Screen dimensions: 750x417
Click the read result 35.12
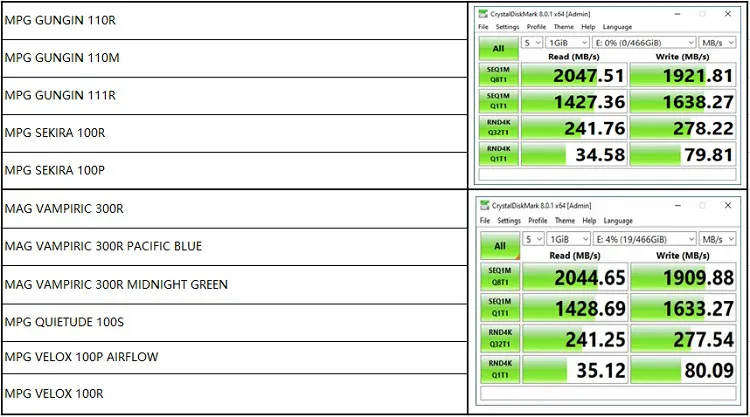coord(575,370)
